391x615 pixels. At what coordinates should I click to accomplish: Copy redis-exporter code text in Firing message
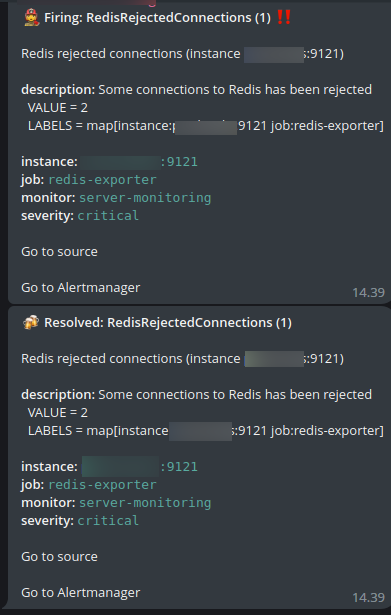[x=102, y=180]
